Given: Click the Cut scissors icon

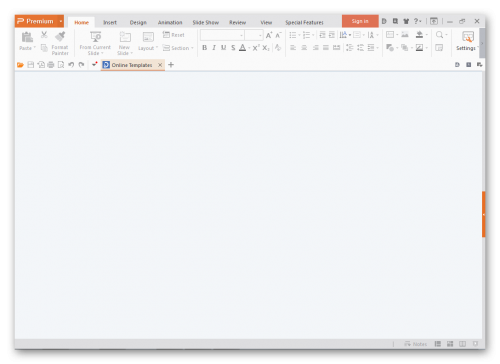Looking at the screenshot, I should point(44,34).
